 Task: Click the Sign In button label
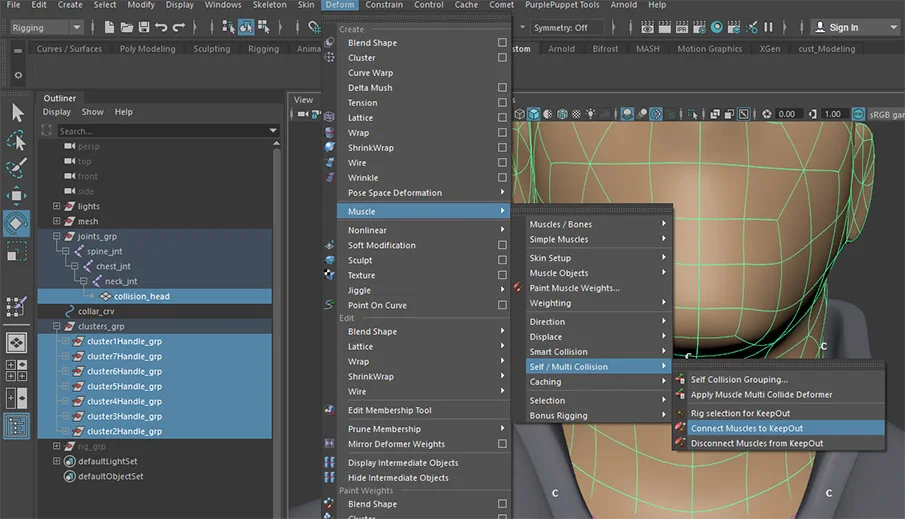pos(844,27)
